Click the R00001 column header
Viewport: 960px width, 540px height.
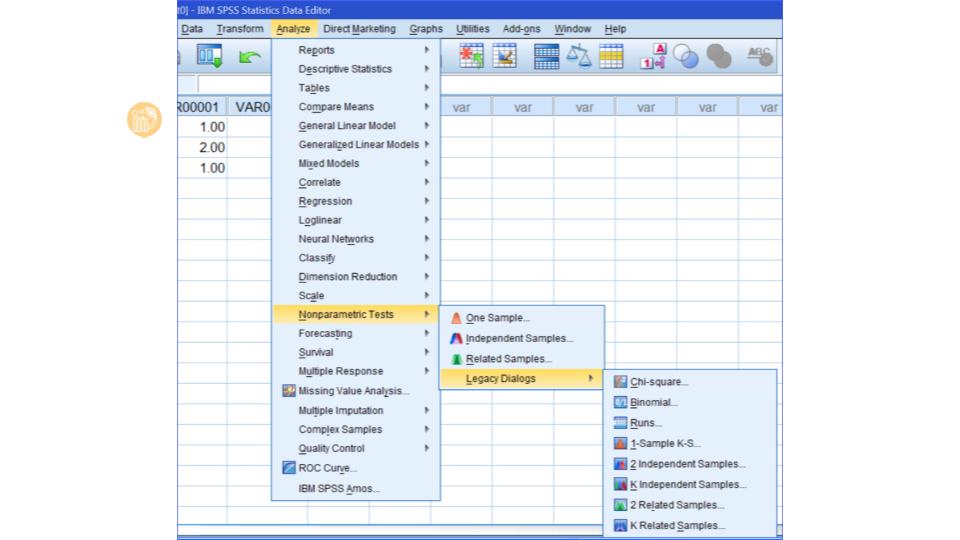click(x=203, y=107)
